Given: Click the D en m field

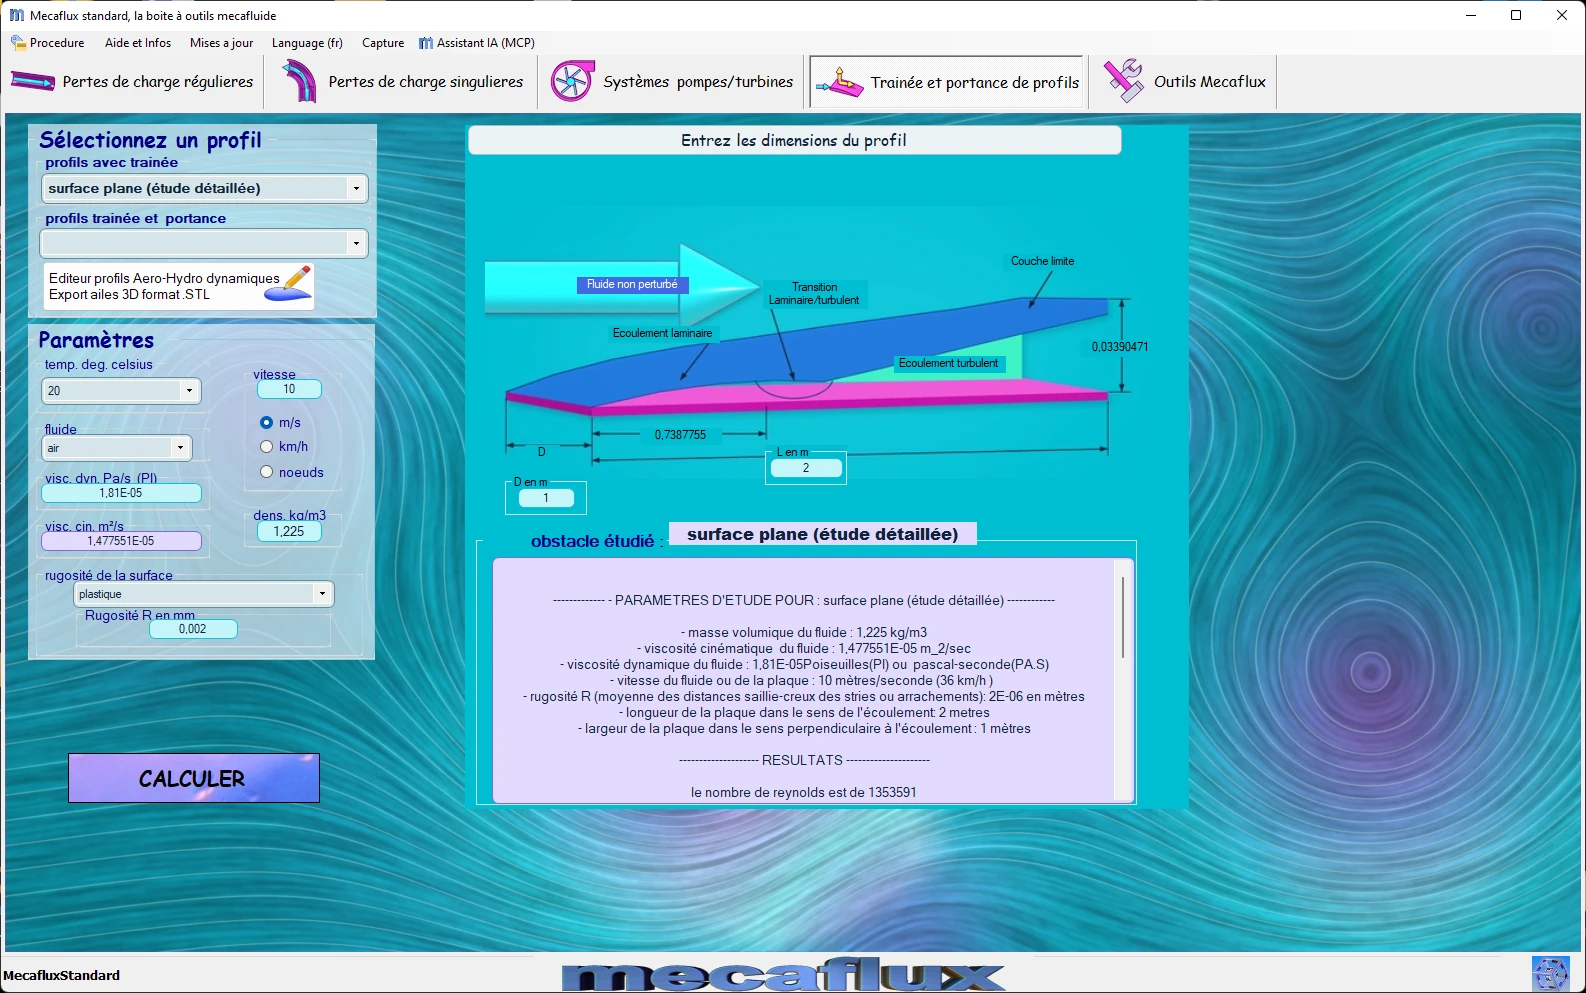Looking at the screenshot, I should pos(546,497).
